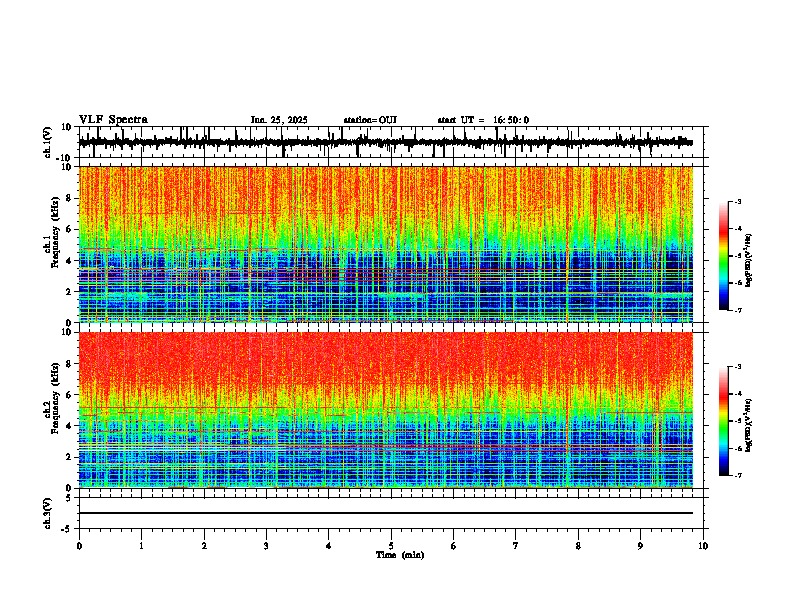This screenshot has width=792, height=612.
Task: Click the ch.2 "Frequency (kHz)" axis label
Action: [x=56, y=398]
